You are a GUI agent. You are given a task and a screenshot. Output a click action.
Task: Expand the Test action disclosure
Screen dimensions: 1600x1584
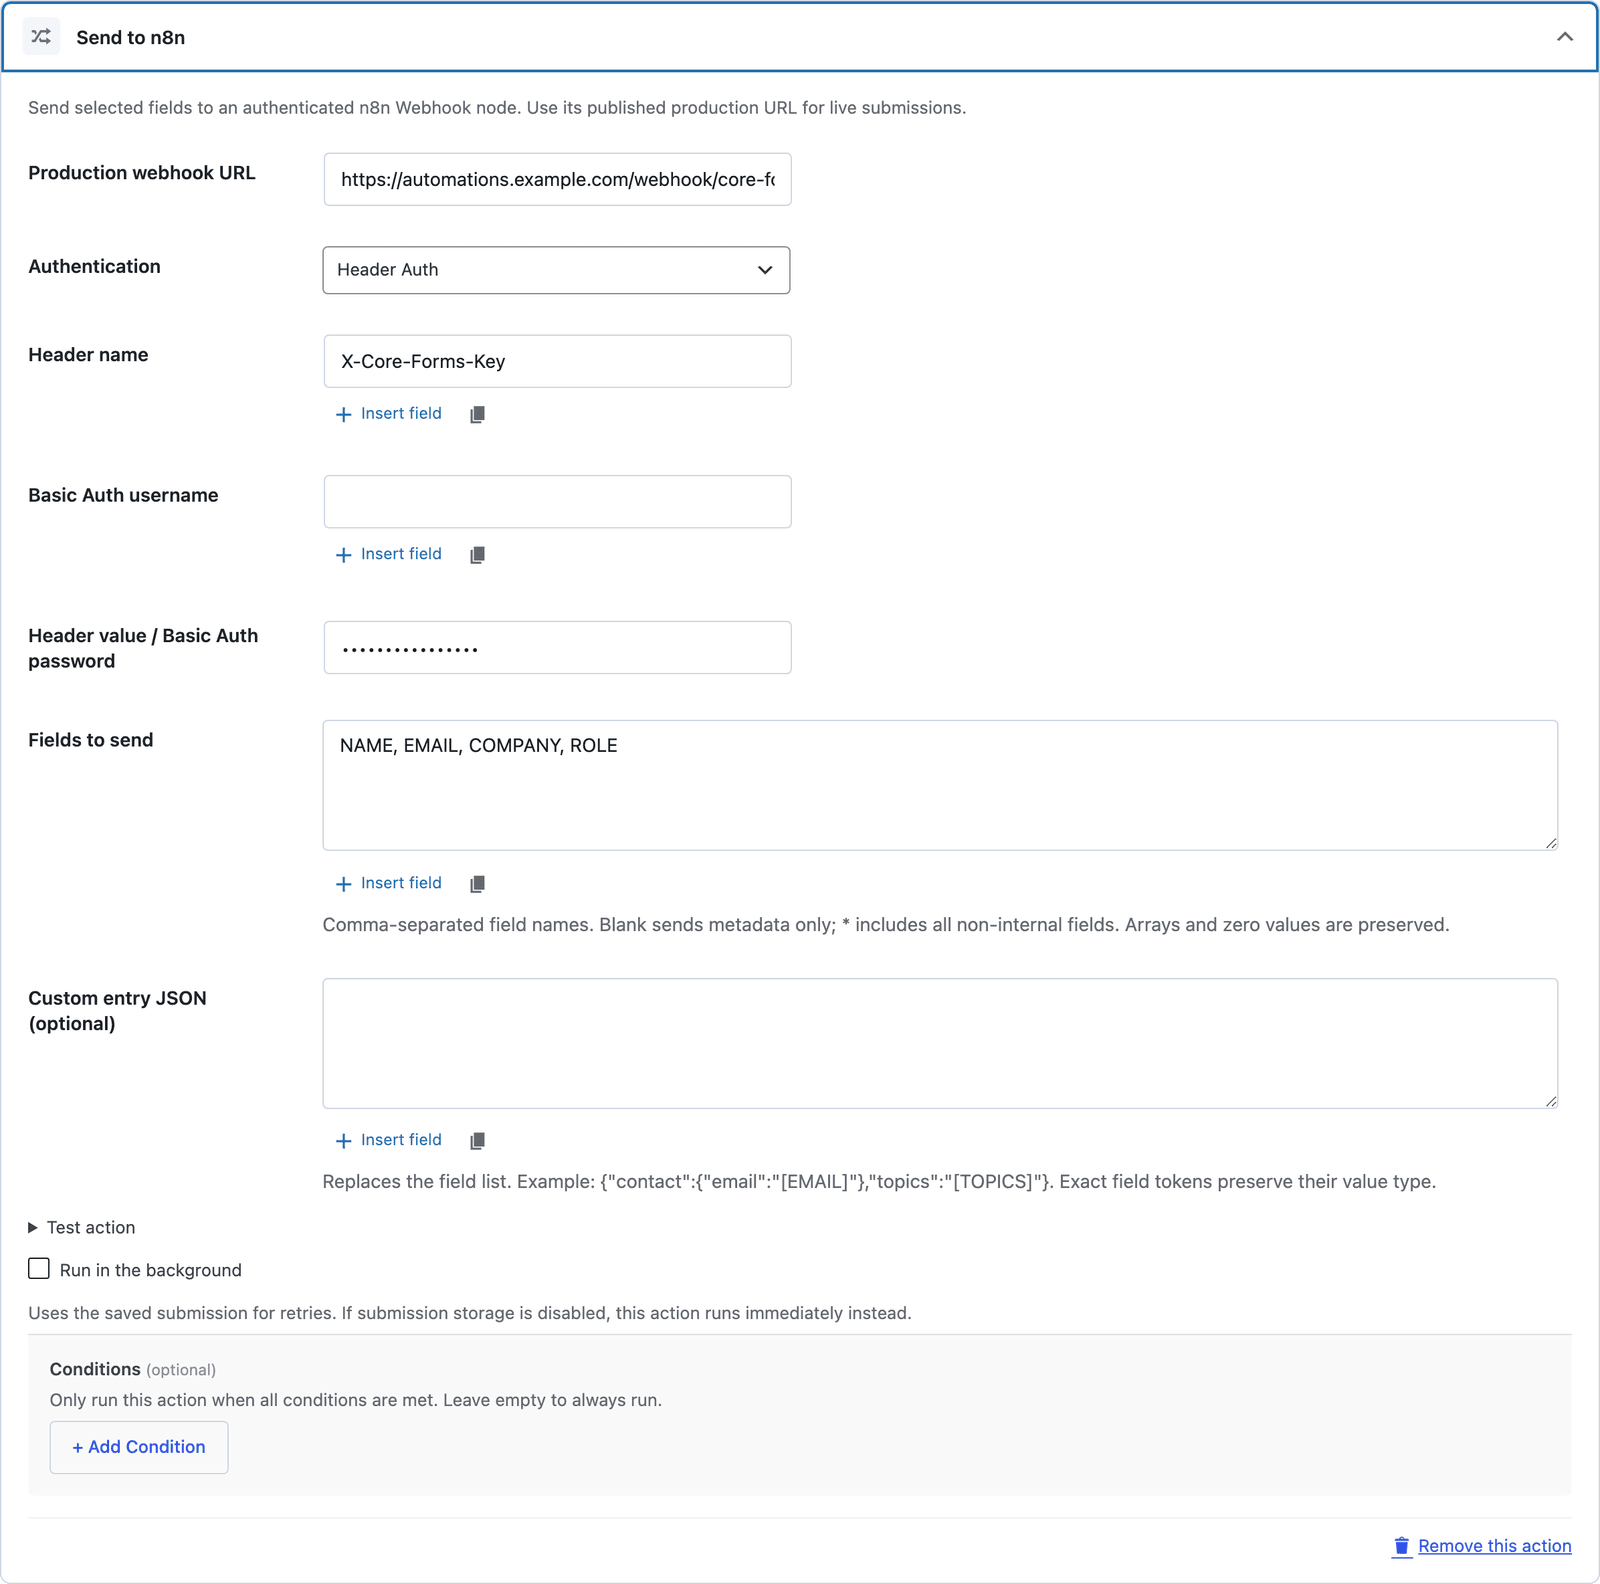[x=82, y=1227]
